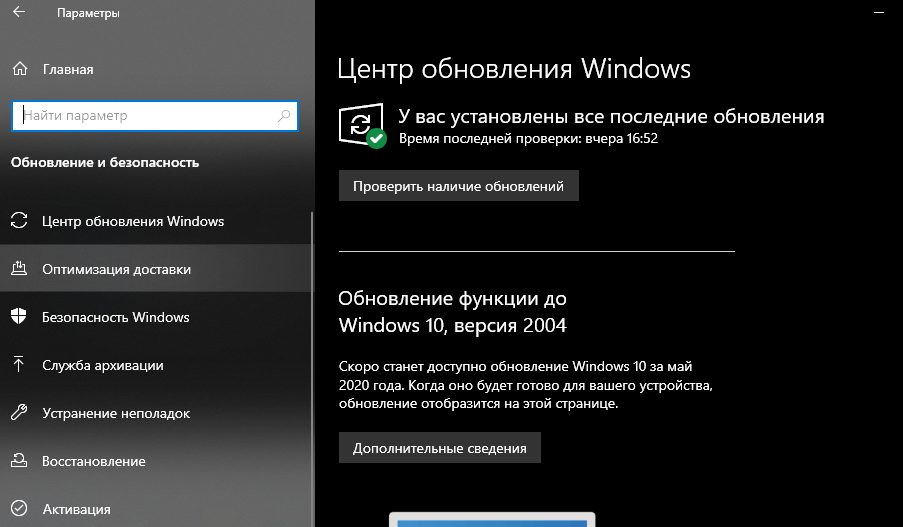
Task: Click the Обновление и безопасность heading
Action: (105, 162)
